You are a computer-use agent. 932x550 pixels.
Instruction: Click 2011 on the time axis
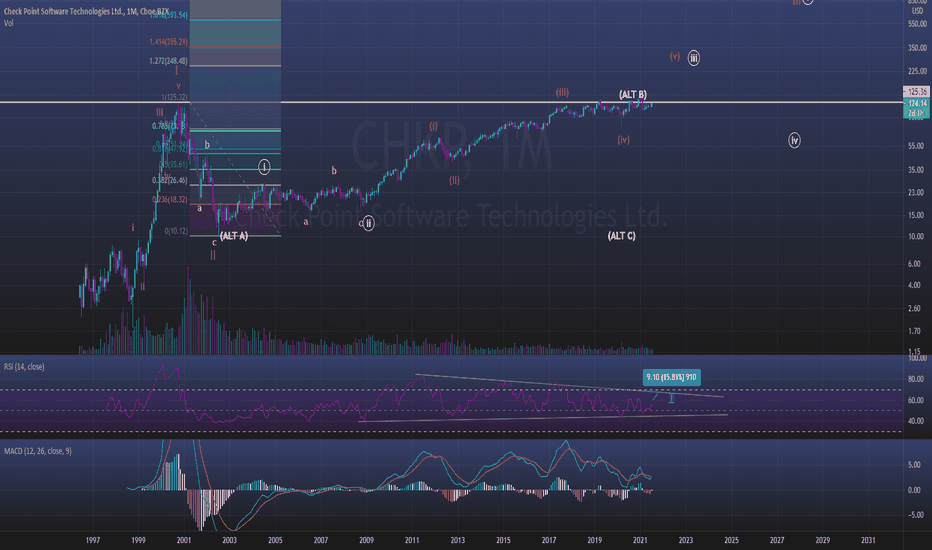(412, 540)
